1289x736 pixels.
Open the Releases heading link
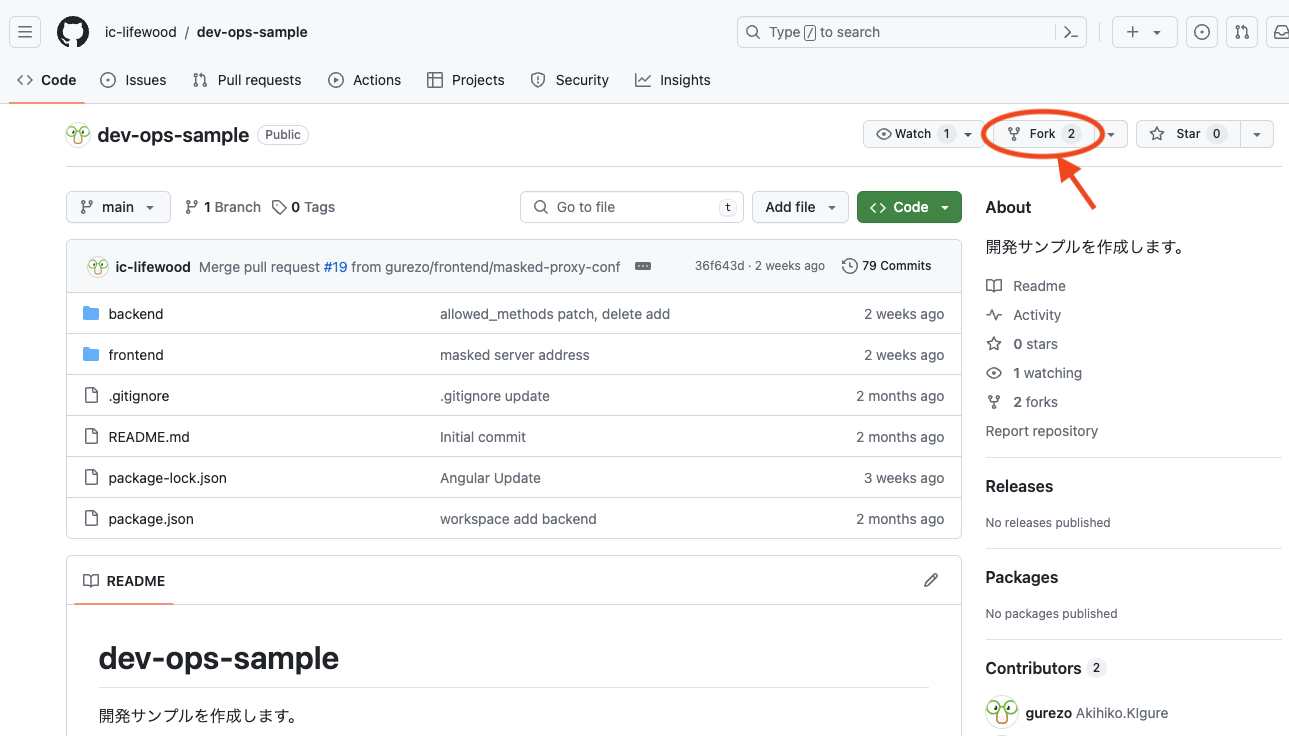1019,486
